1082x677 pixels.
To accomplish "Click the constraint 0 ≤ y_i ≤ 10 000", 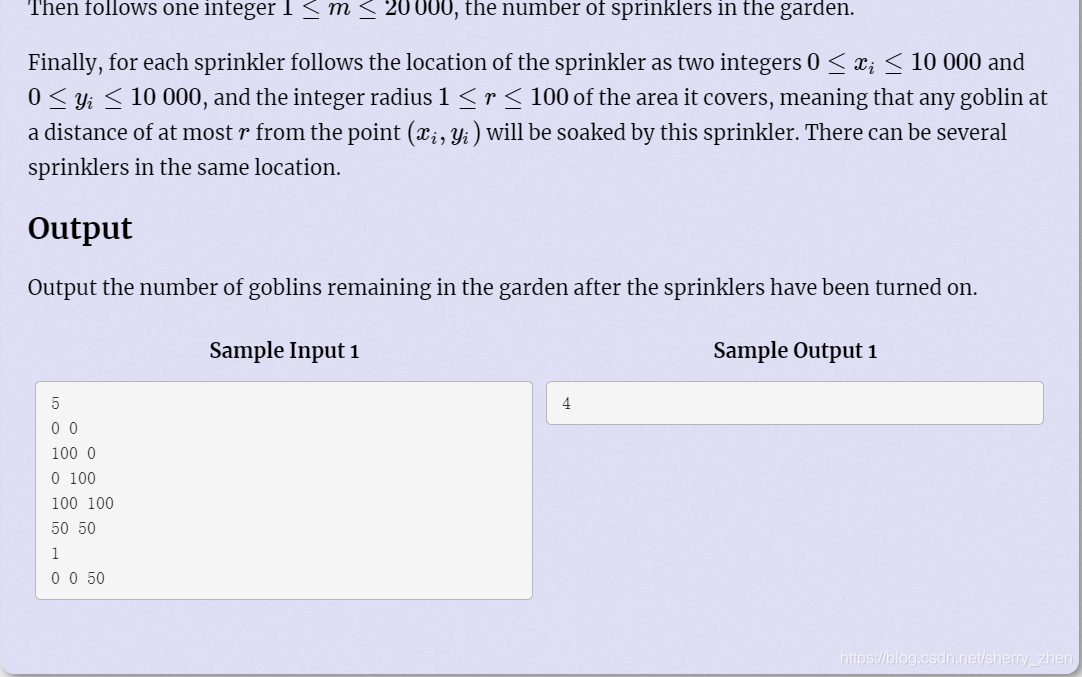I will pyautogui.click(x=115, y=97).
